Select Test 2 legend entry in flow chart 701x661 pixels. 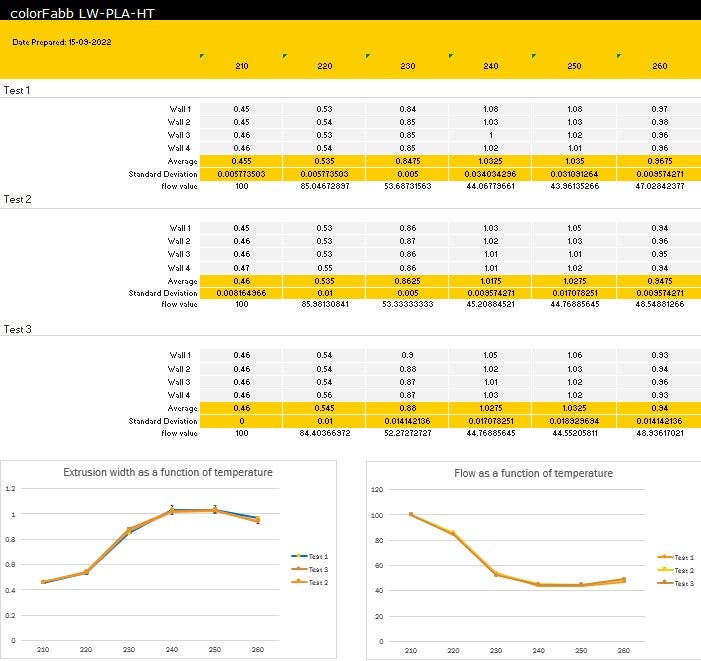pyautogui.click(x=676, y=570)
